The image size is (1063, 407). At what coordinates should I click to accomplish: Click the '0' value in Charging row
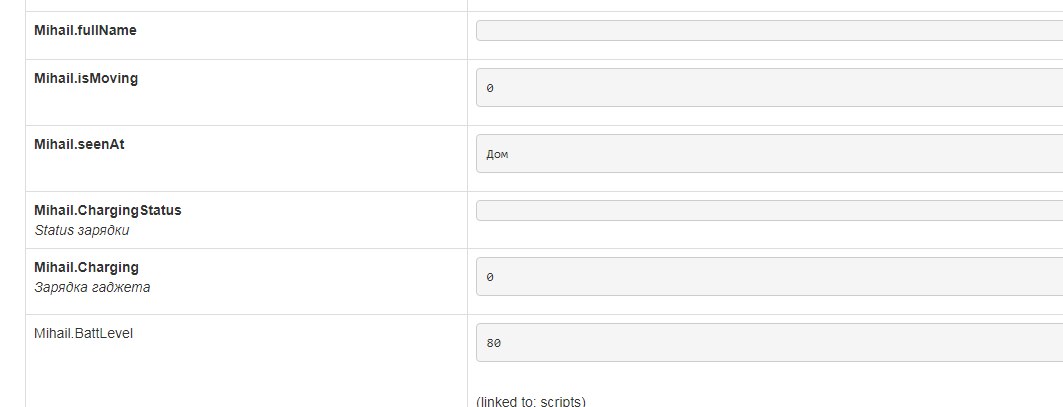point(490,278)
